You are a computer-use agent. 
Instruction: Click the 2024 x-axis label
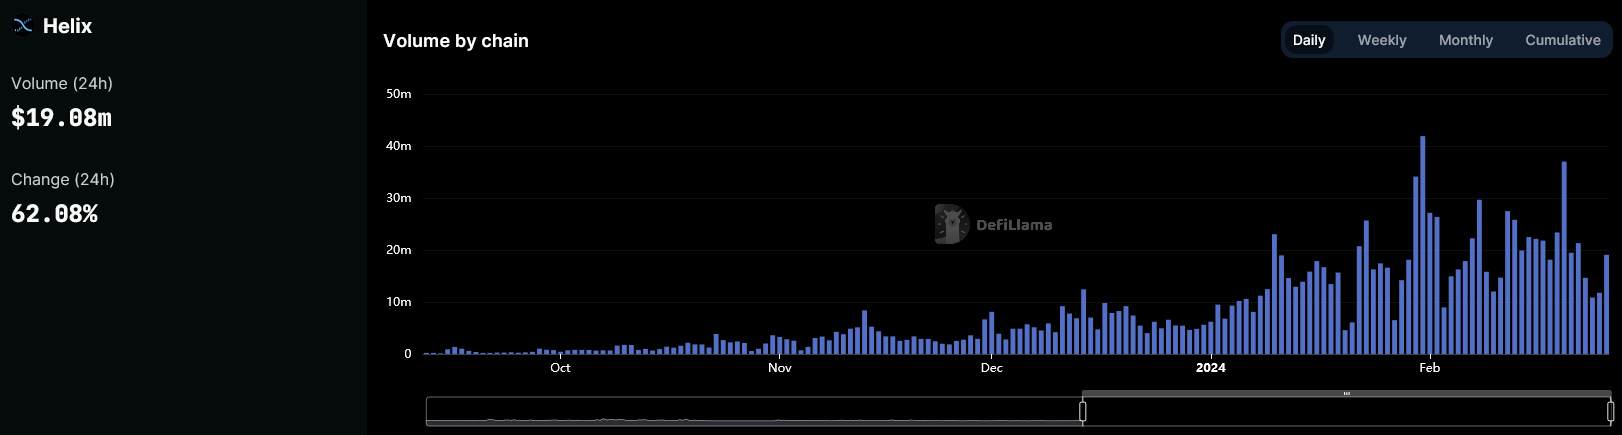[1211, 368]
